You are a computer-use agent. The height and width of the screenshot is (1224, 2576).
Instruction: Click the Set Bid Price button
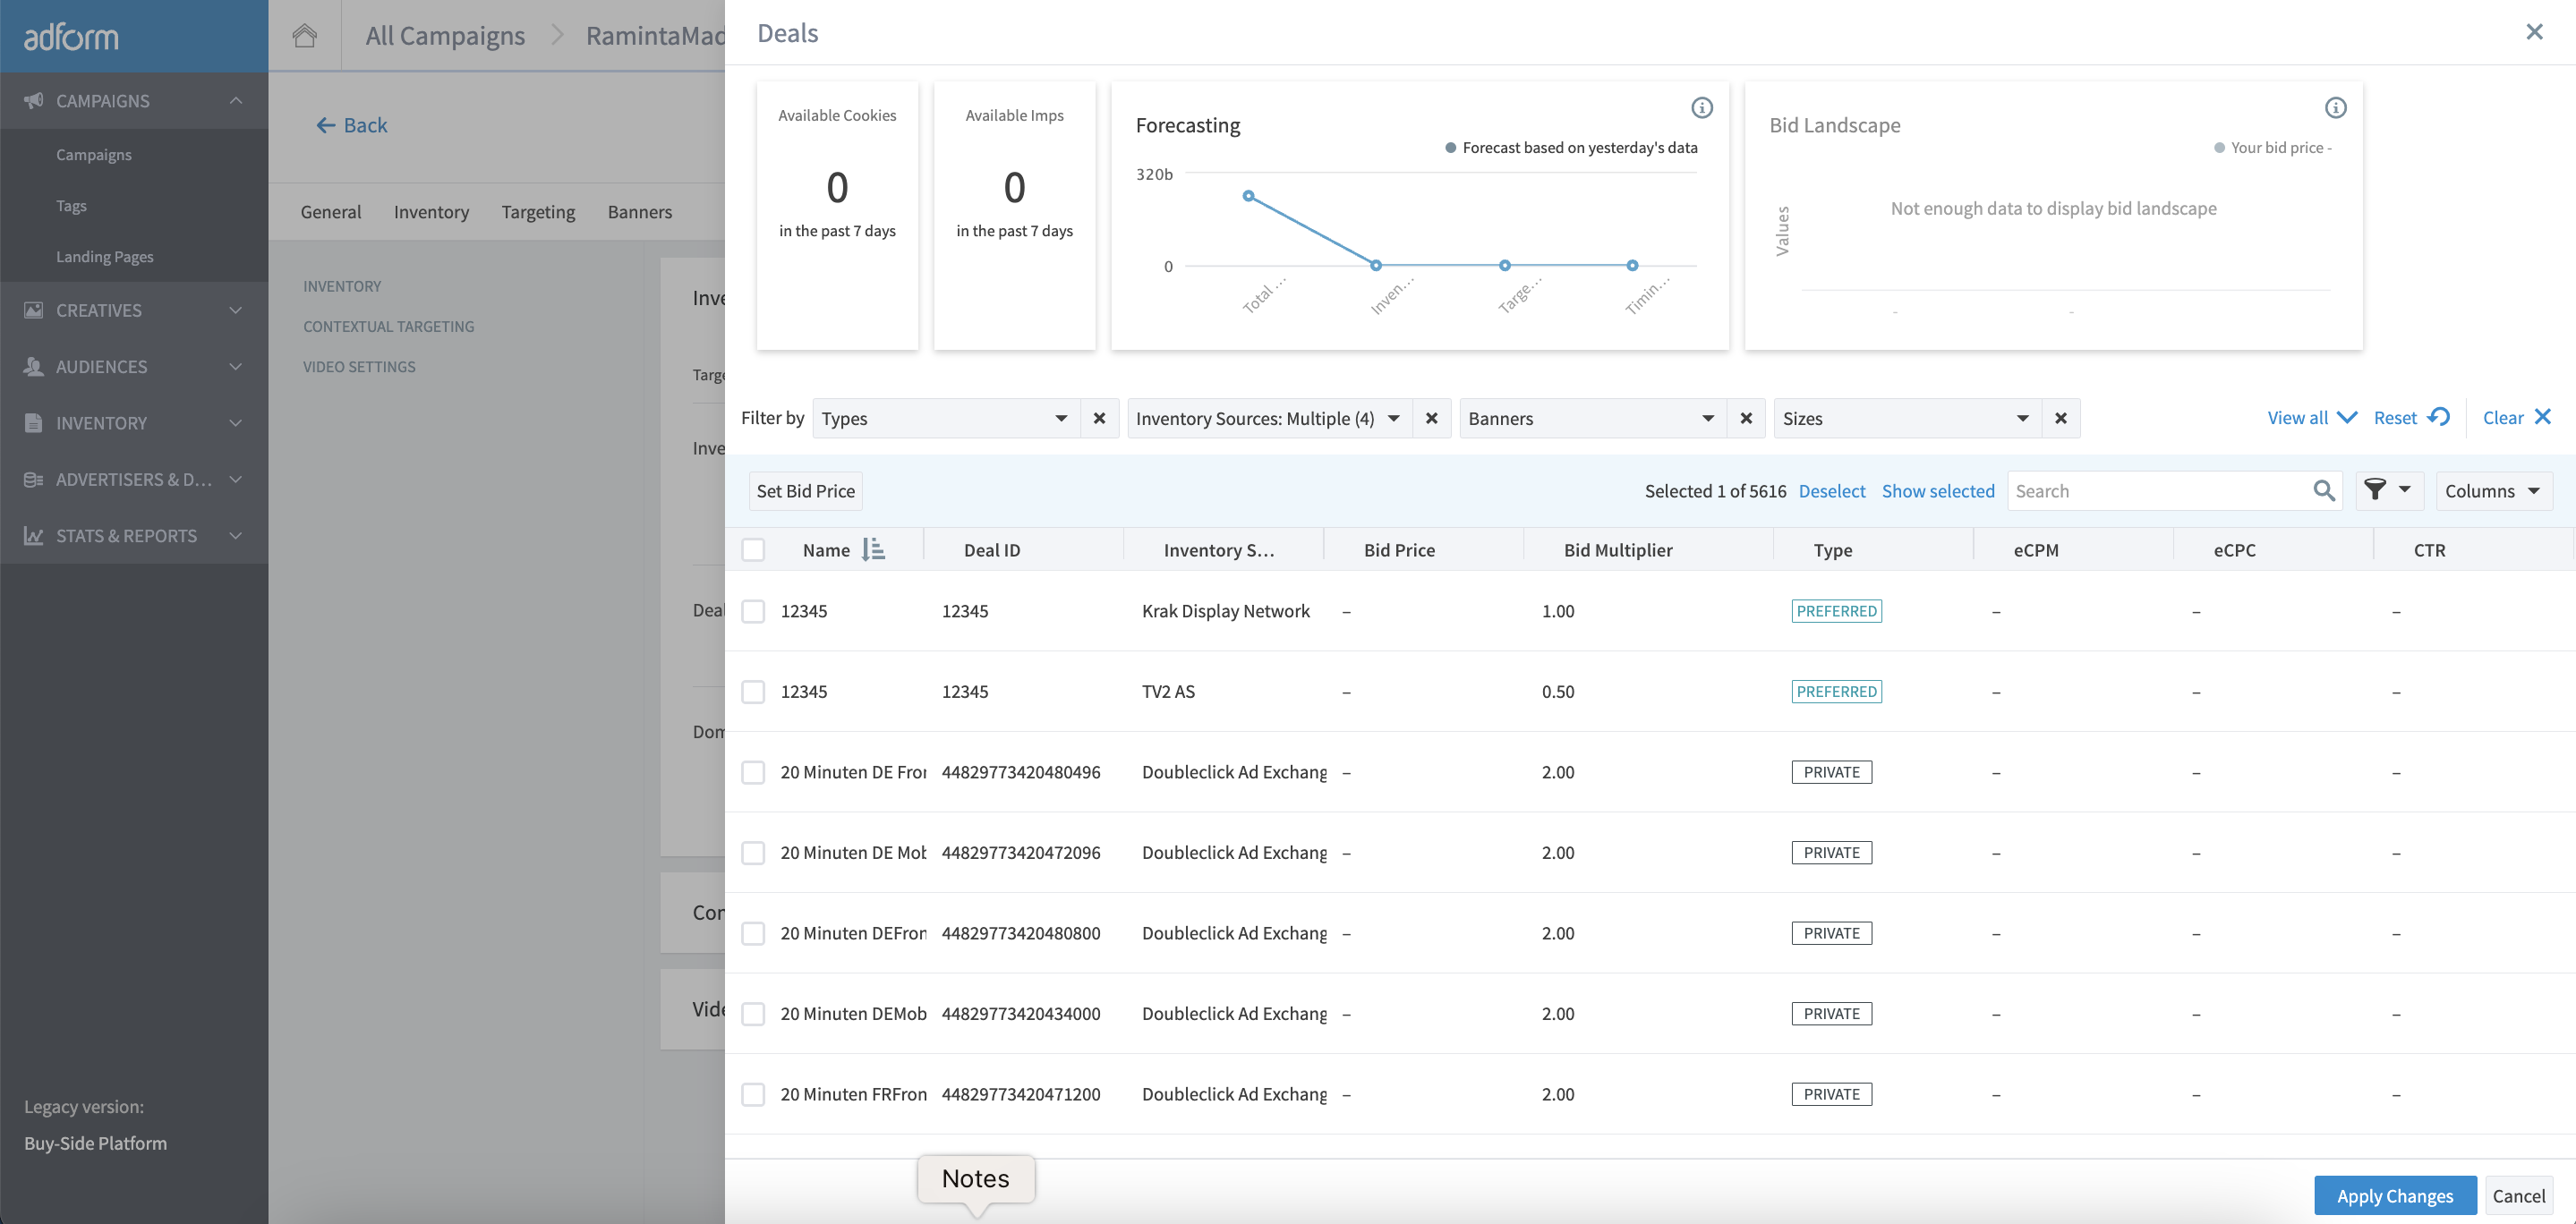click(x=806, y=491)
